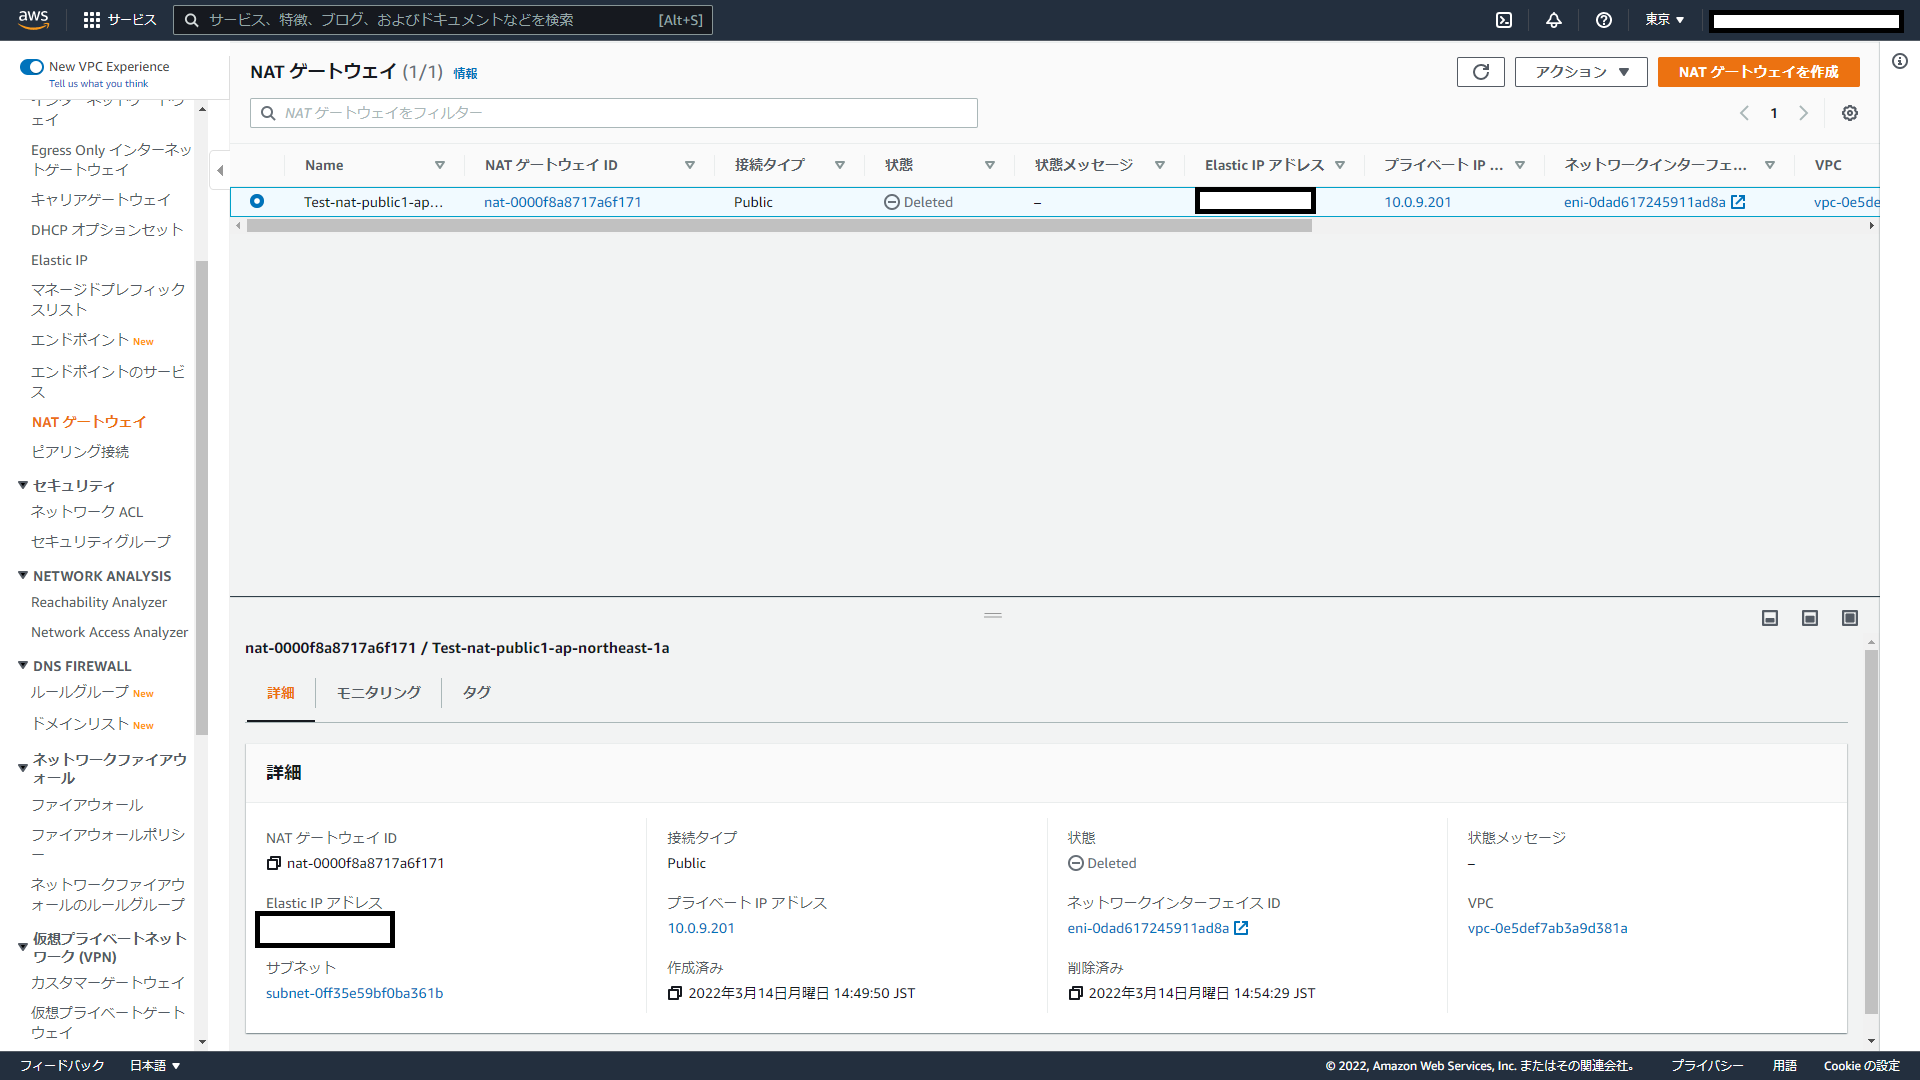Select the Test-nat-public1 row radio button
This screenshot has height=1080, width=1920.
pyautogui.click(x=257, y=201)
